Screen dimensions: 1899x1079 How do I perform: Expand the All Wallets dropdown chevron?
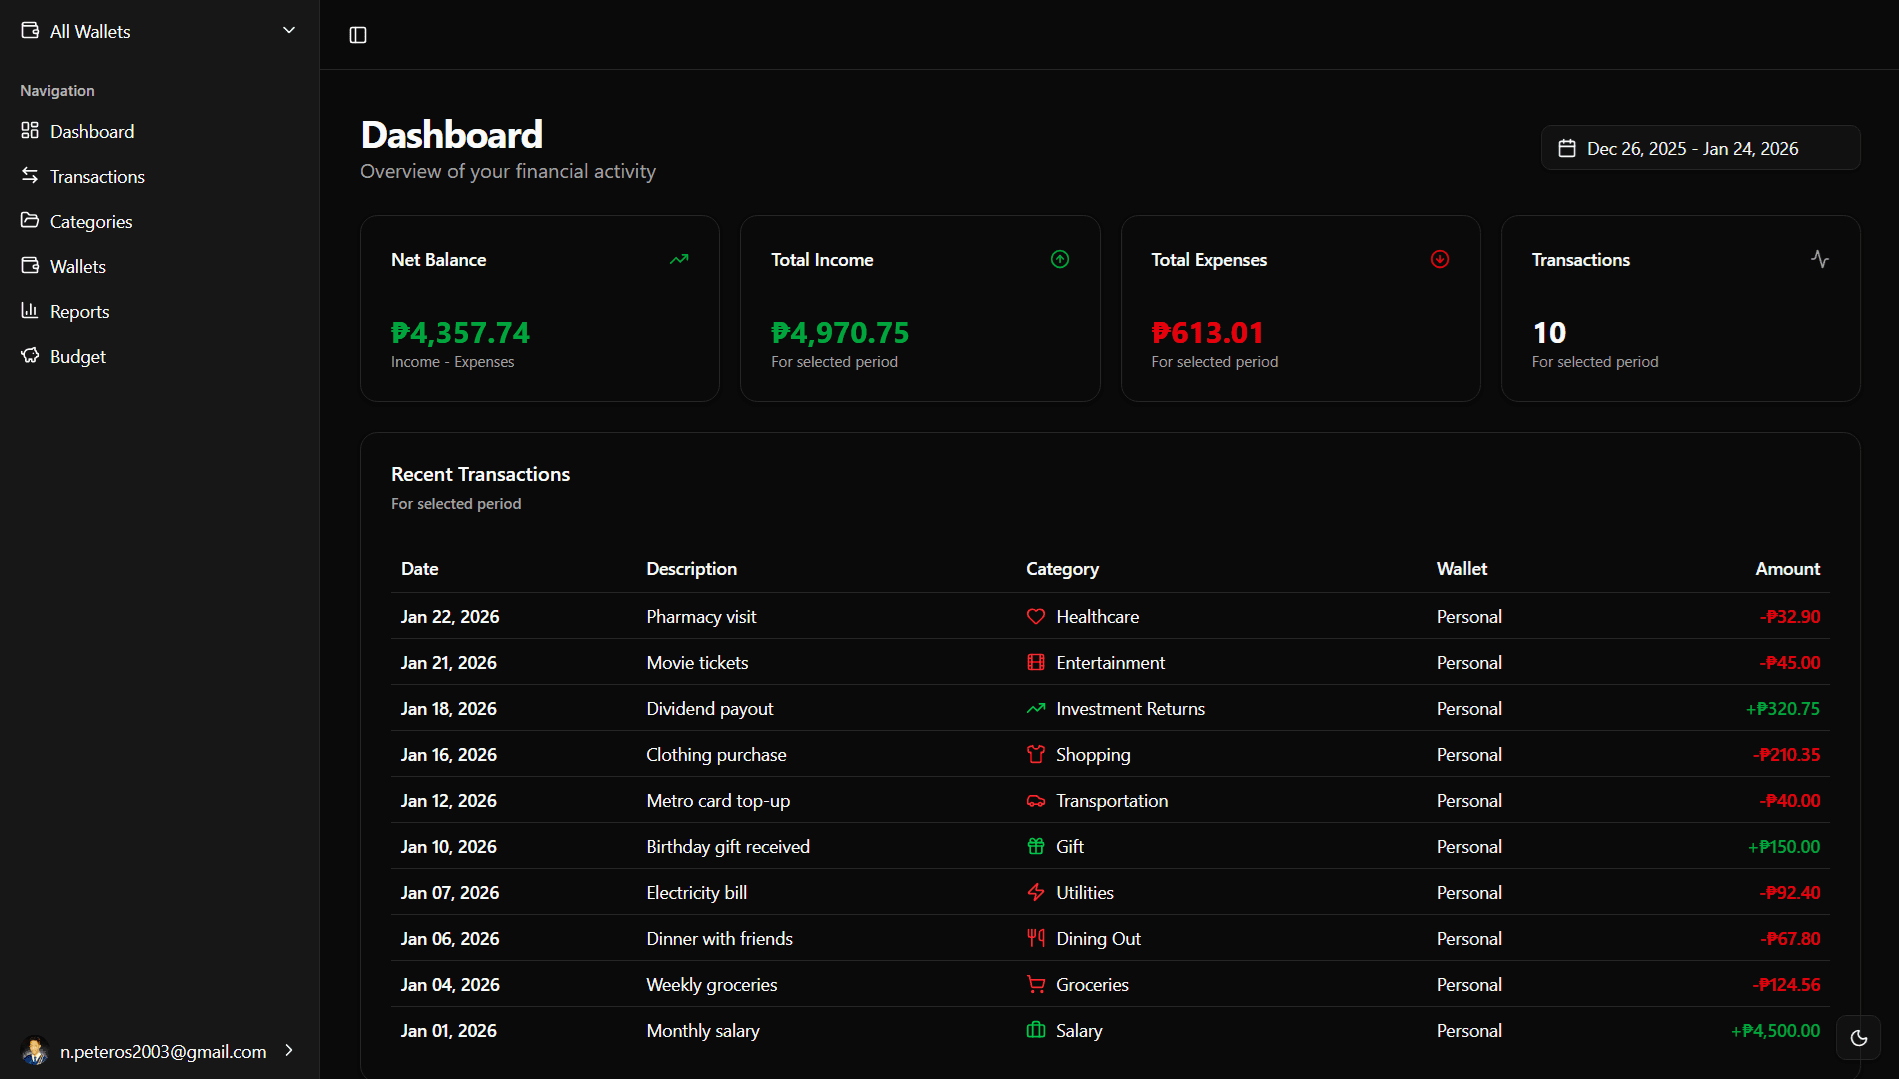pyautogui.click(x=289, y=31)
